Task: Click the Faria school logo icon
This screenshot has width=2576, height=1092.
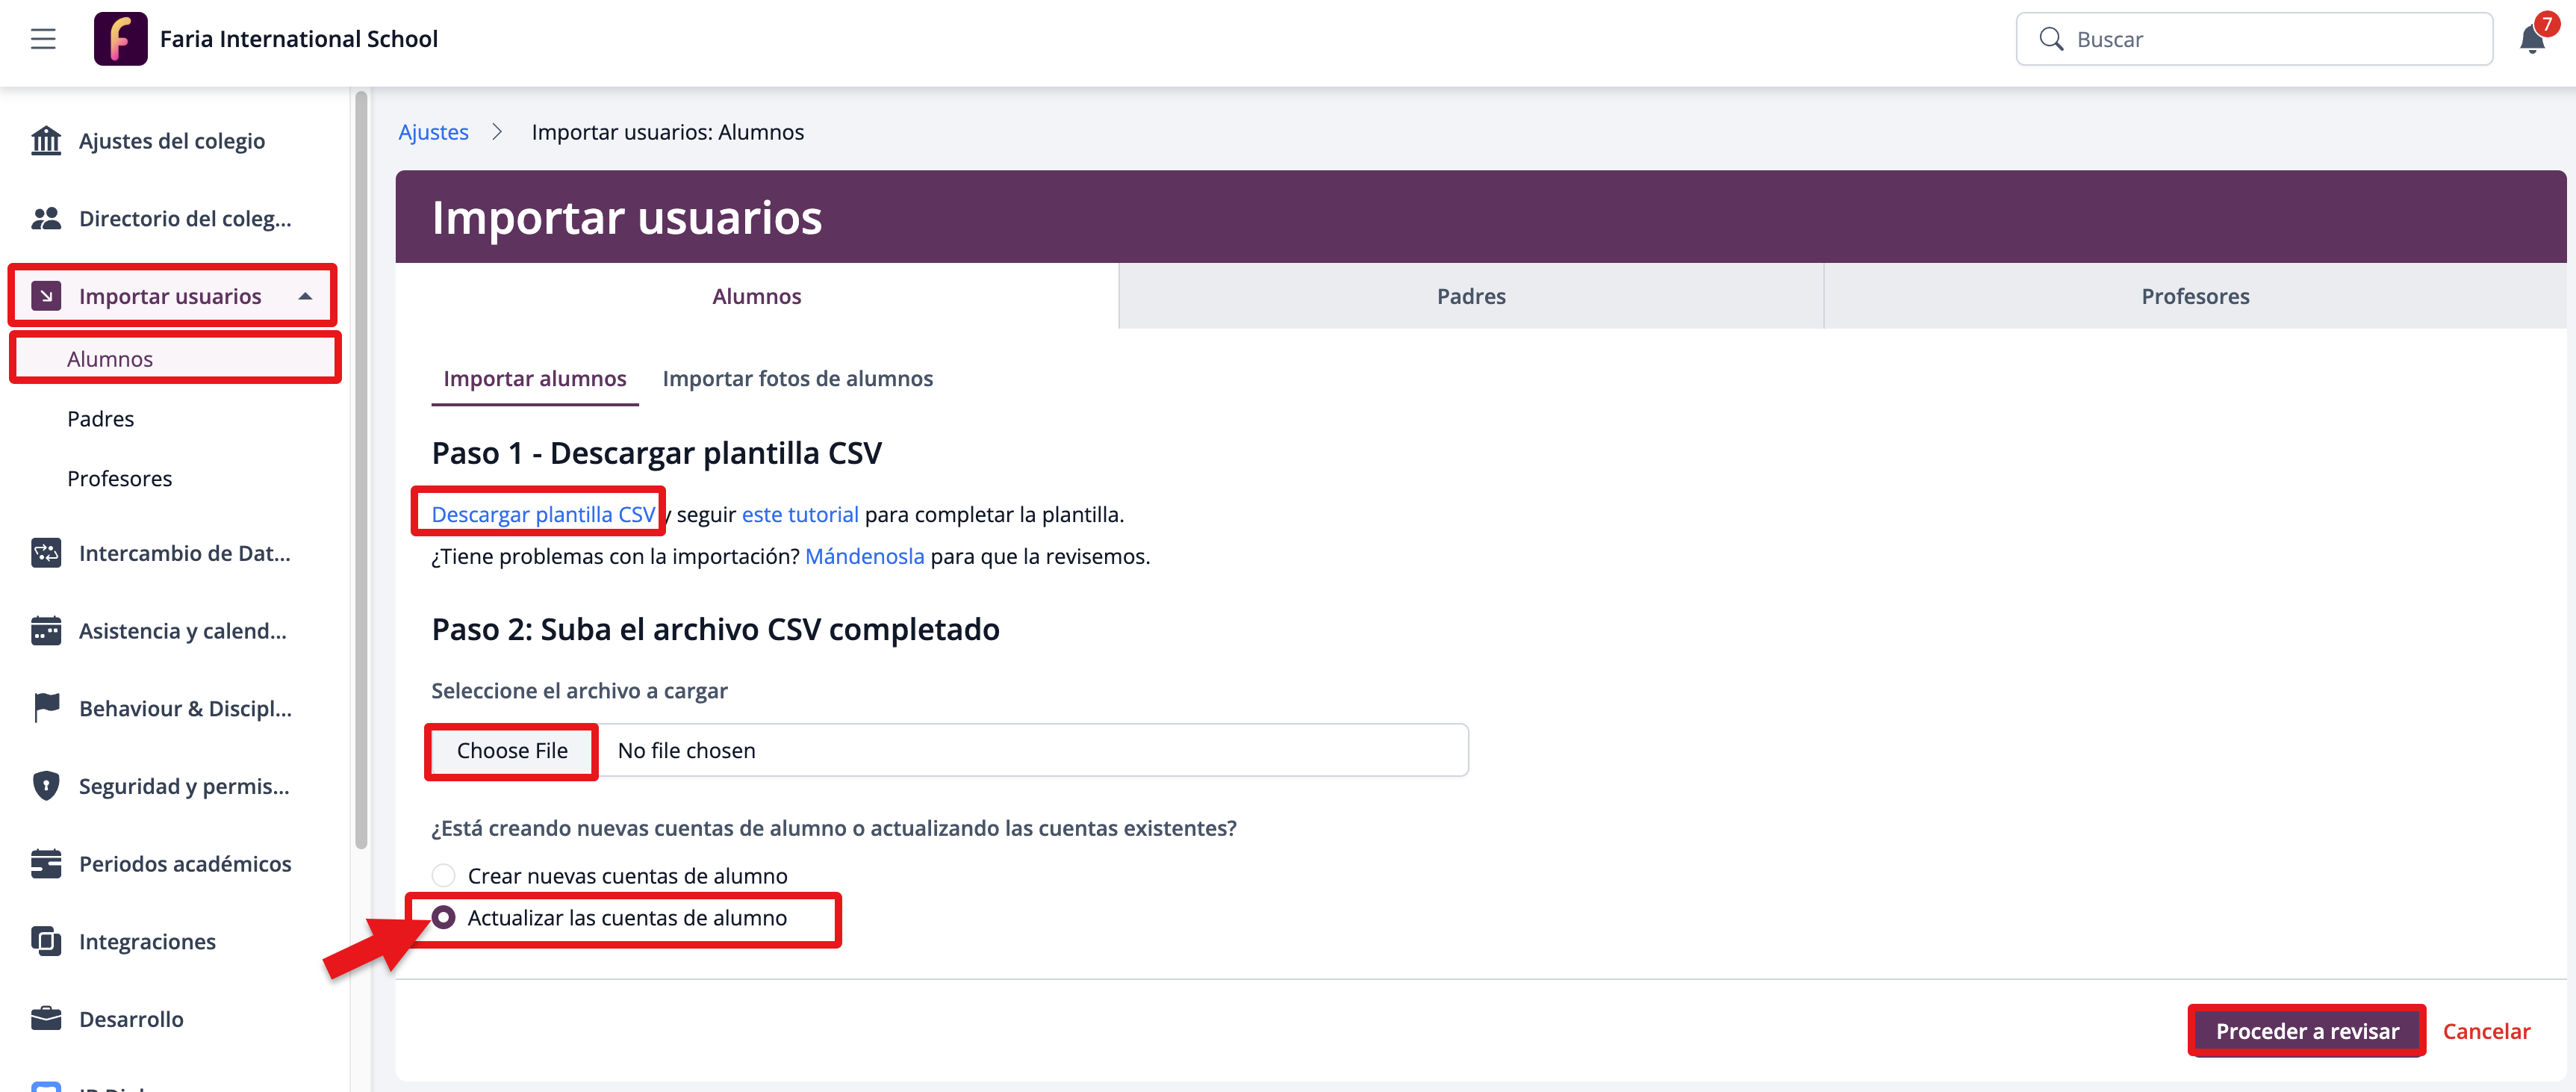Action: tap(120, 39)
